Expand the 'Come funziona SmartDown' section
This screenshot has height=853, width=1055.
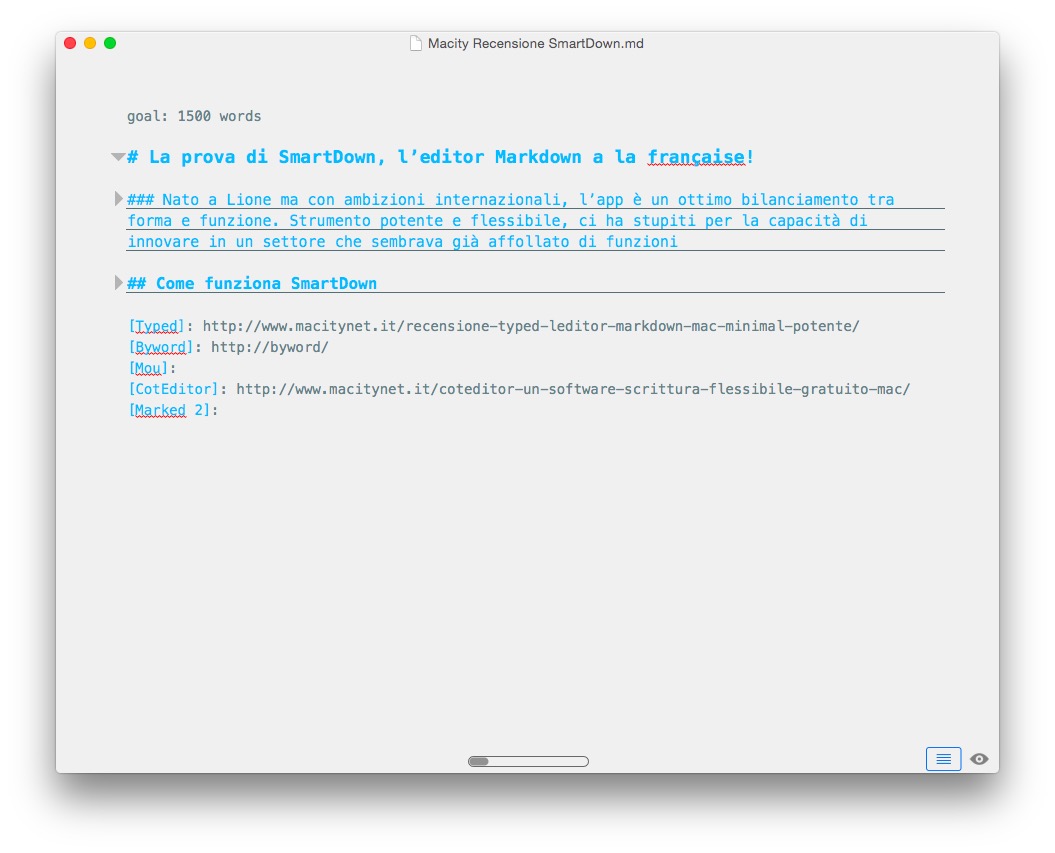pyautogui.click(x=118, y=283)
